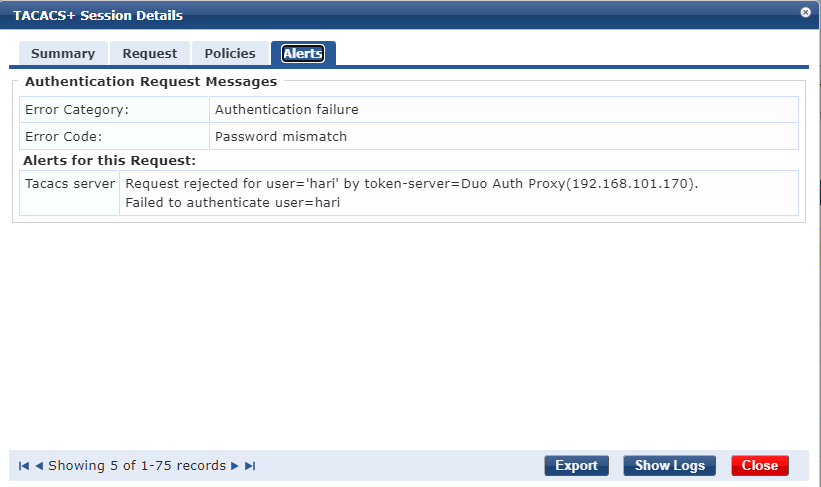Image resolution: width=821 pixels, height=487 pixels.
Task: Click the 'Password mismatch' error code value
Action: tap(281, 136)
